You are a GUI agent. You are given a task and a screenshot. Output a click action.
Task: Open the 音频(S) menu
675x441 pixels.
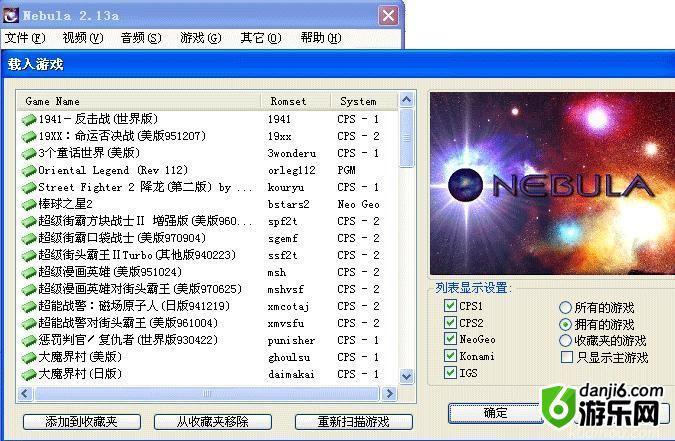[x=141, y=38]
